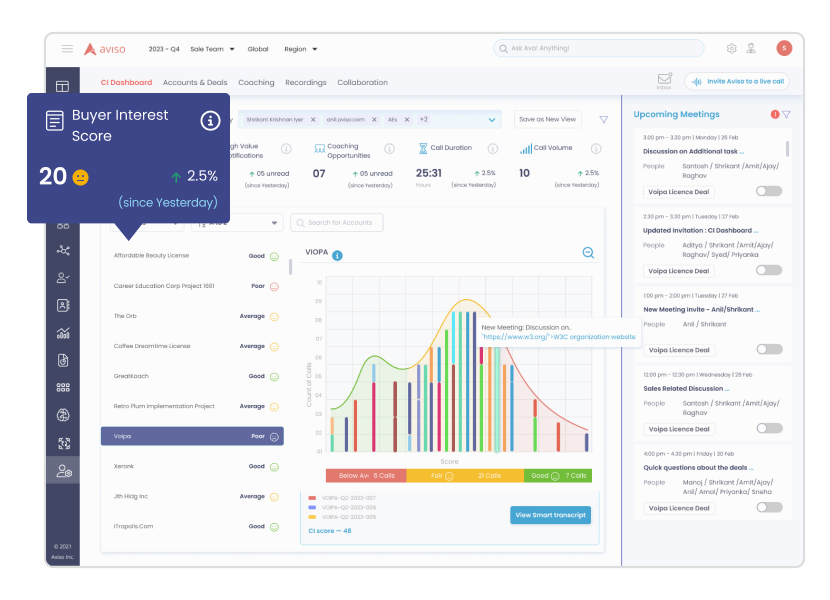The width and height of the screenshot is (830, 600).
Task: Click the Buyer Interest Score info icon
Action: pyautogui.click(x=210, y=120)
